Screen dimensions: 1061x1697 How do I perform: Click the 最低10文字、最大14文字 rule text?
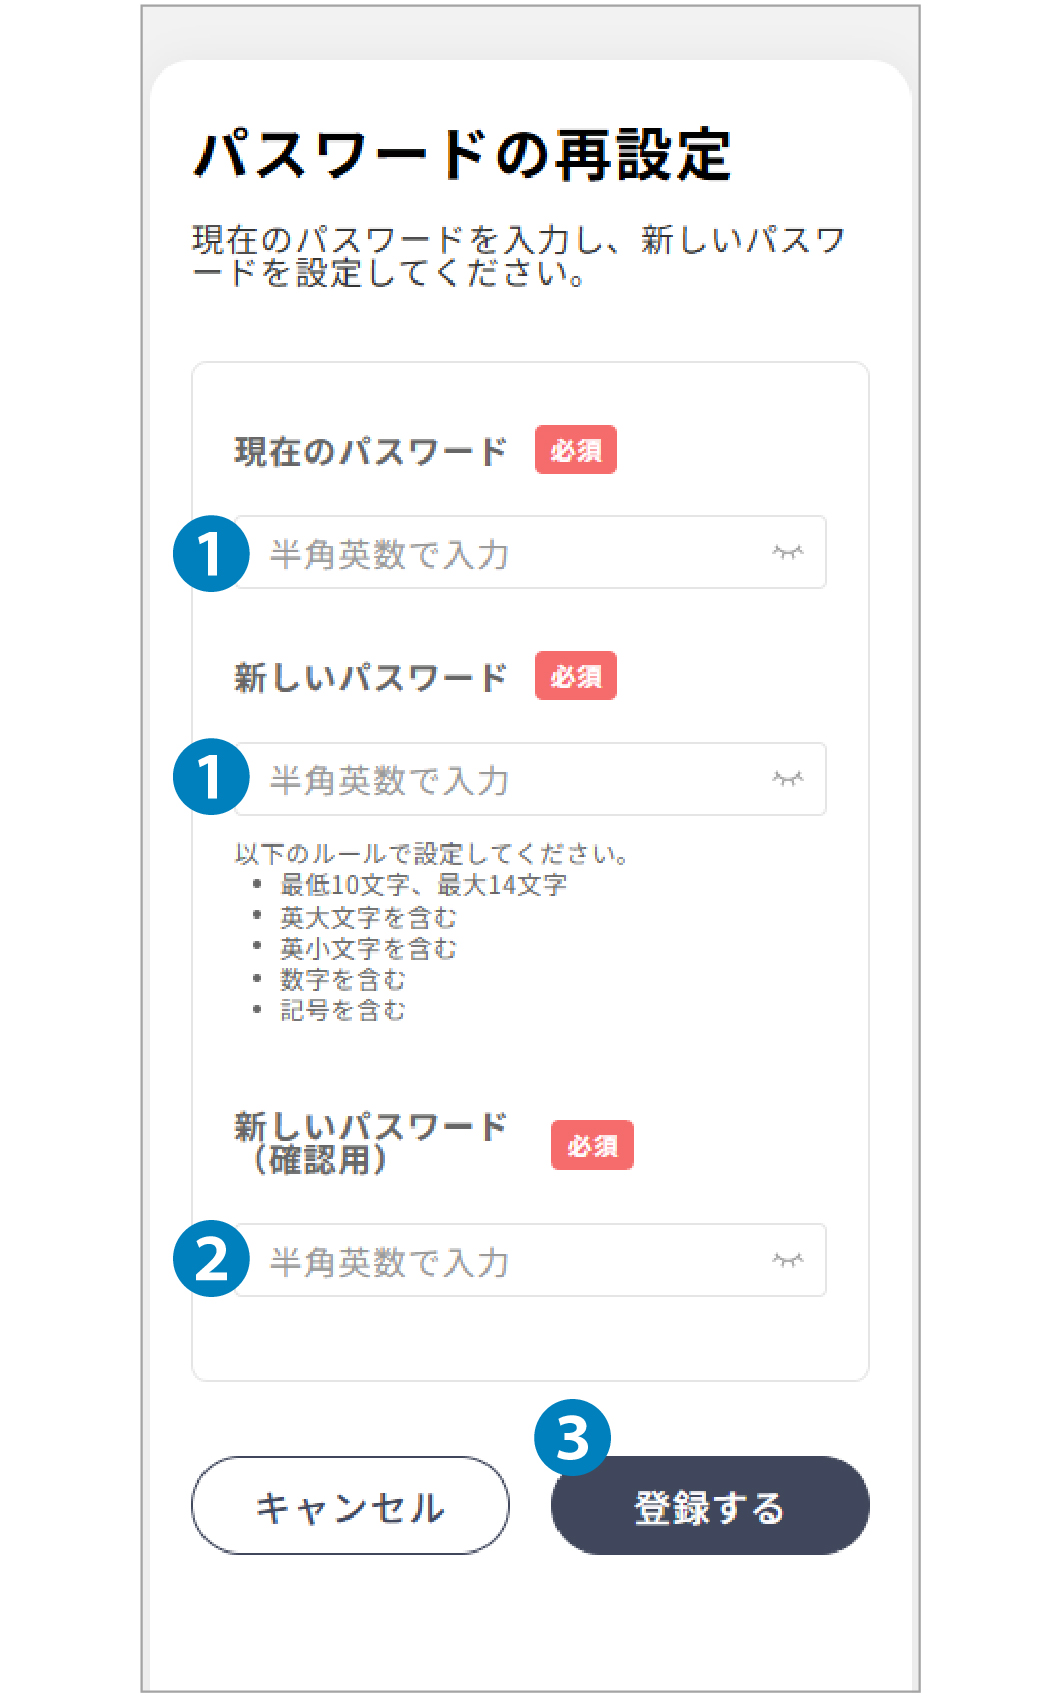pyautogui.click(x=423, y=885)
